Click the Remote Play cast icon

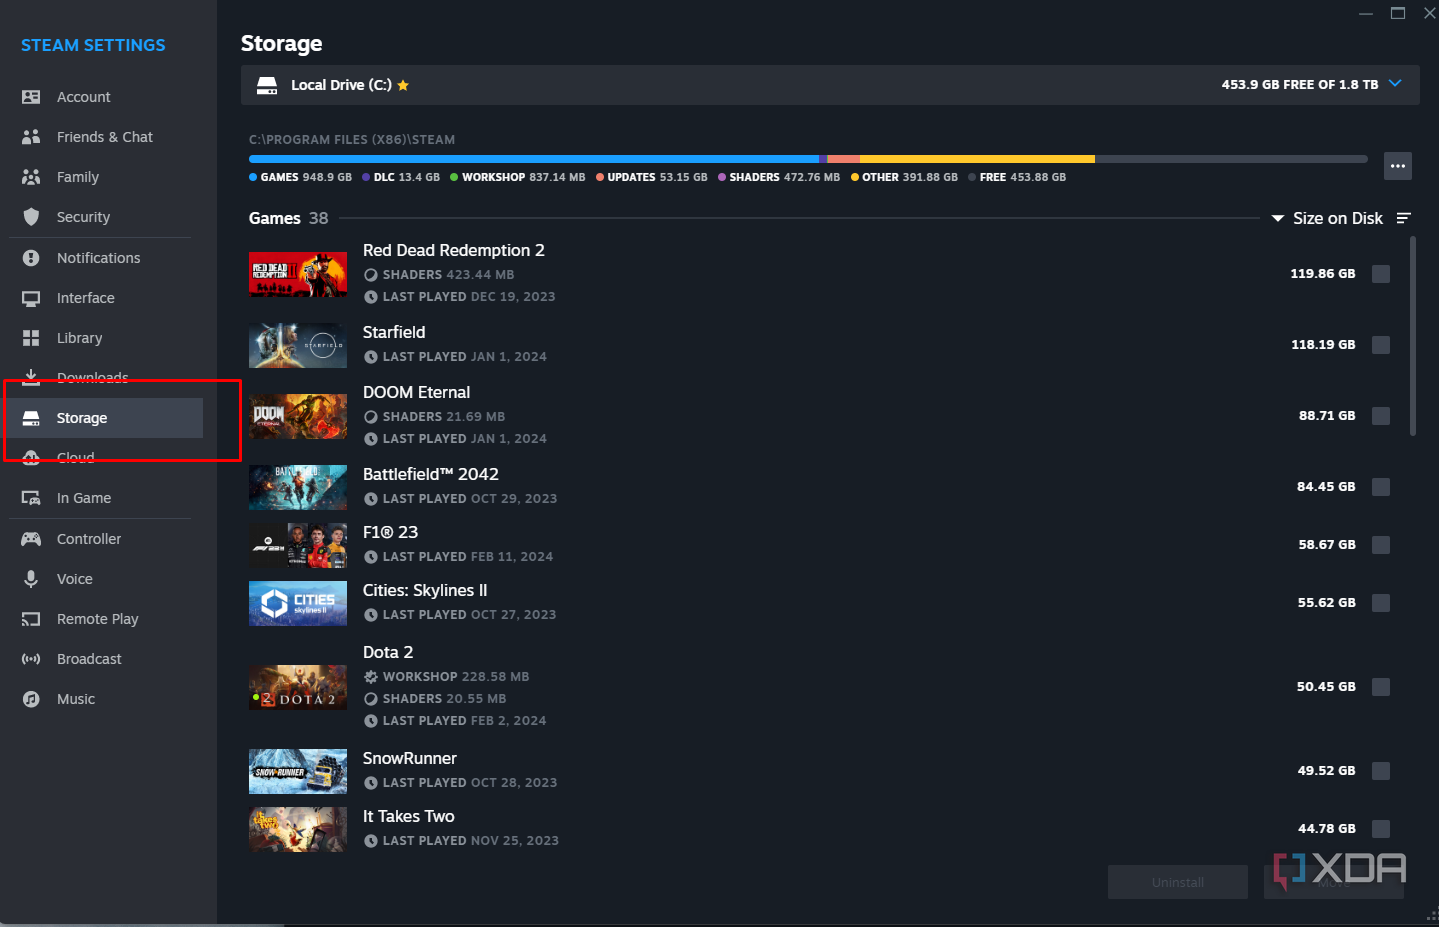(31, 619)
